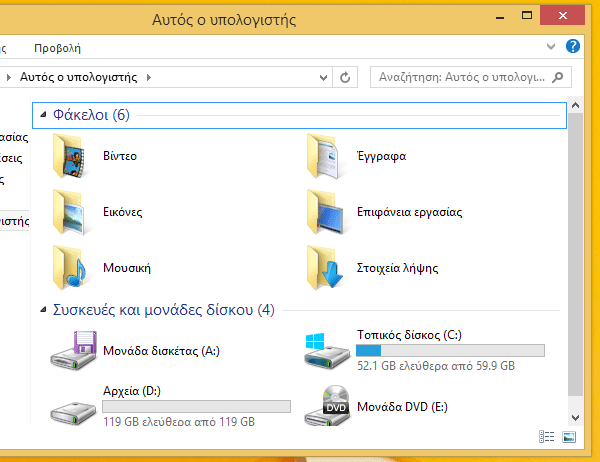Collapse the Φάκελοι (6) group
The image size is (600, 462).
pyautogui.click(x=43, y=114)
